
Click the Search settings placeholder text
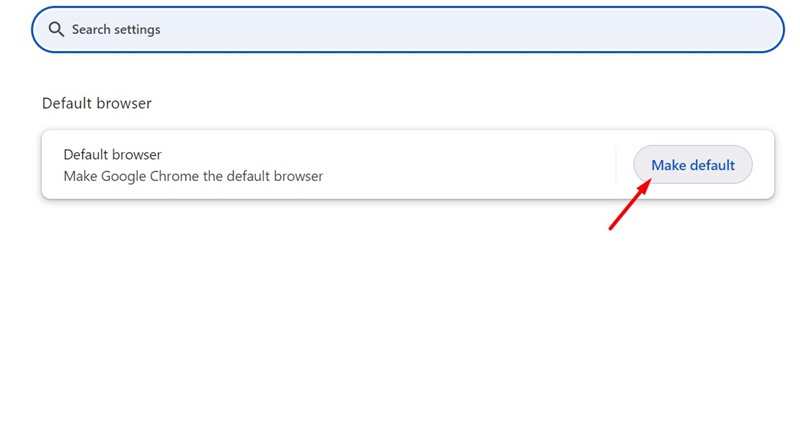coord(116,30)
